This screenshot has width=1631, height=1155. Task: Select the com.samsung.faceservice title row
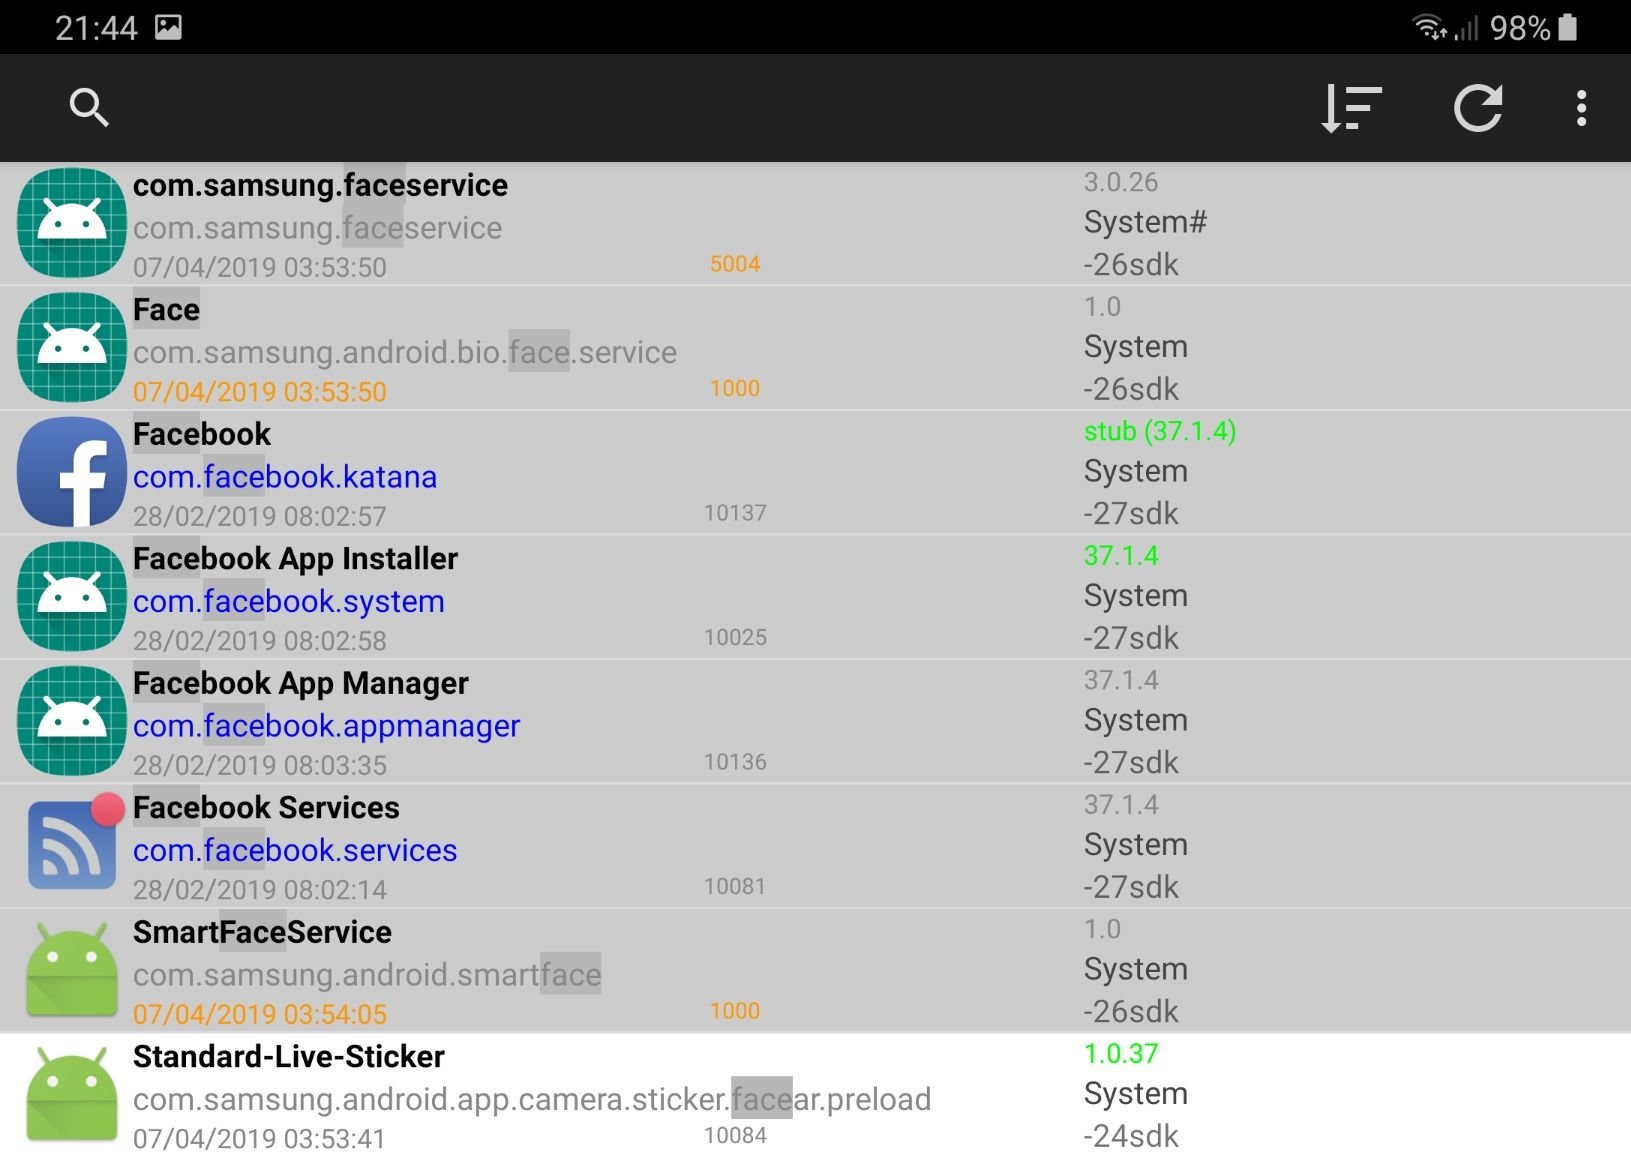tap(320, 185)
